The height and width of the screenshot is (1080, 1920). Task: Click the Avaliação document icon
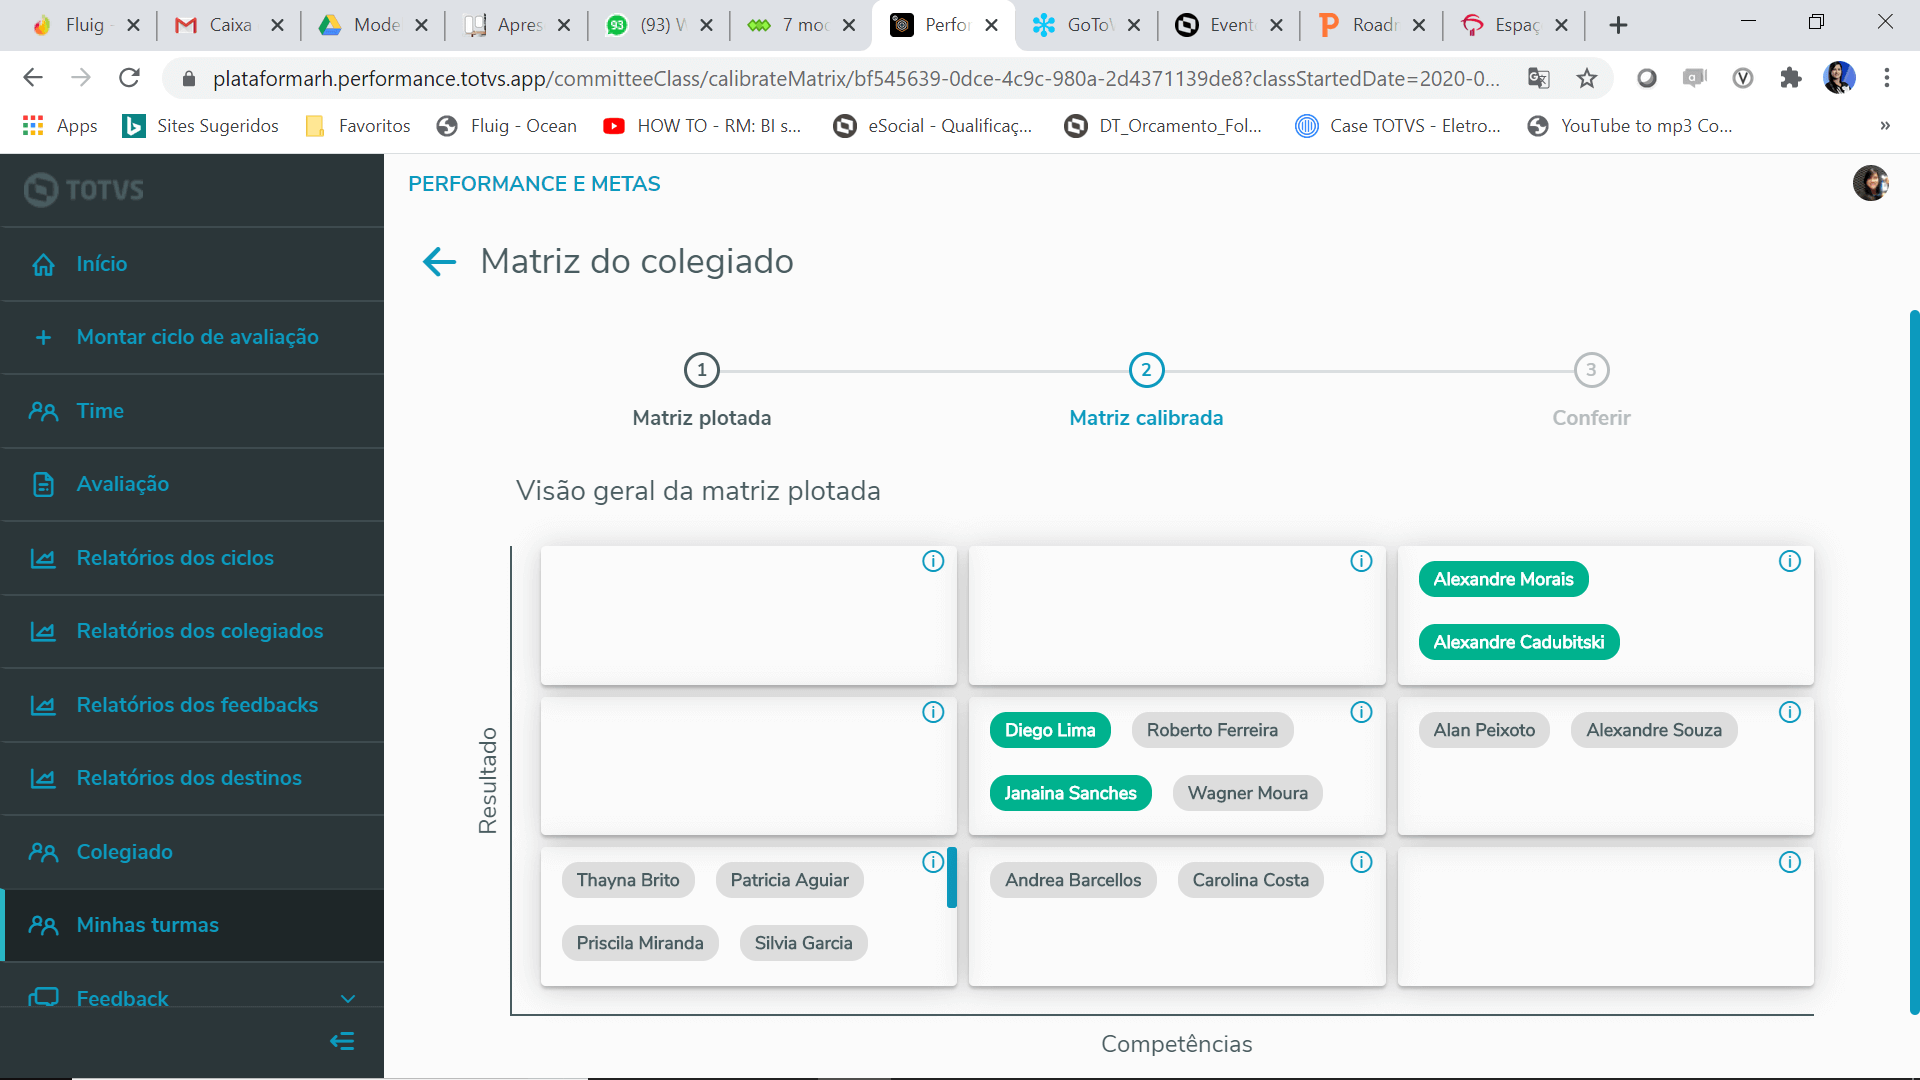[x=43, y=484]
